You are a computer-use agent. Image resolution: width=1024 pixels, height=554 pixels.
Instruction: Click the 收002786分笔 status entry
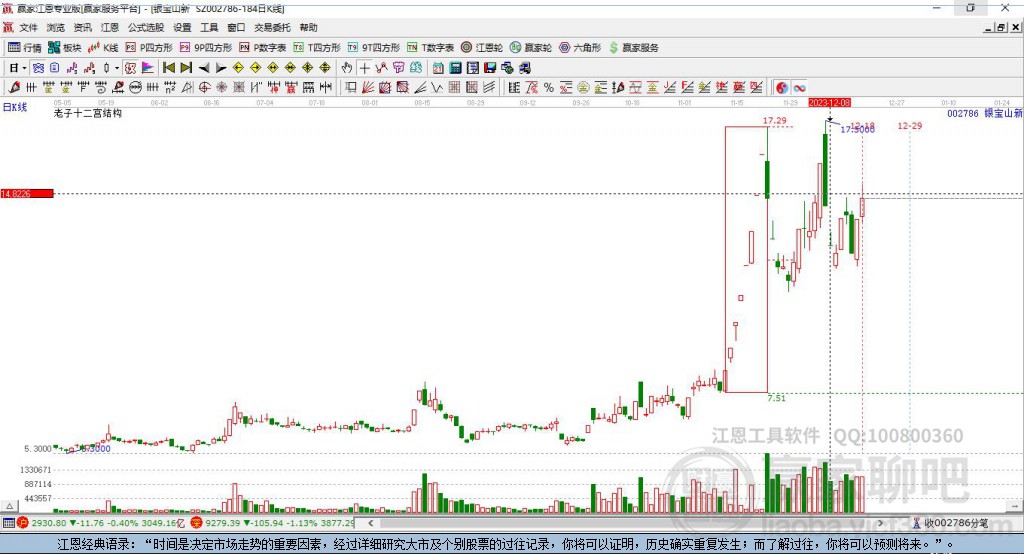click(x=951, y=523)
